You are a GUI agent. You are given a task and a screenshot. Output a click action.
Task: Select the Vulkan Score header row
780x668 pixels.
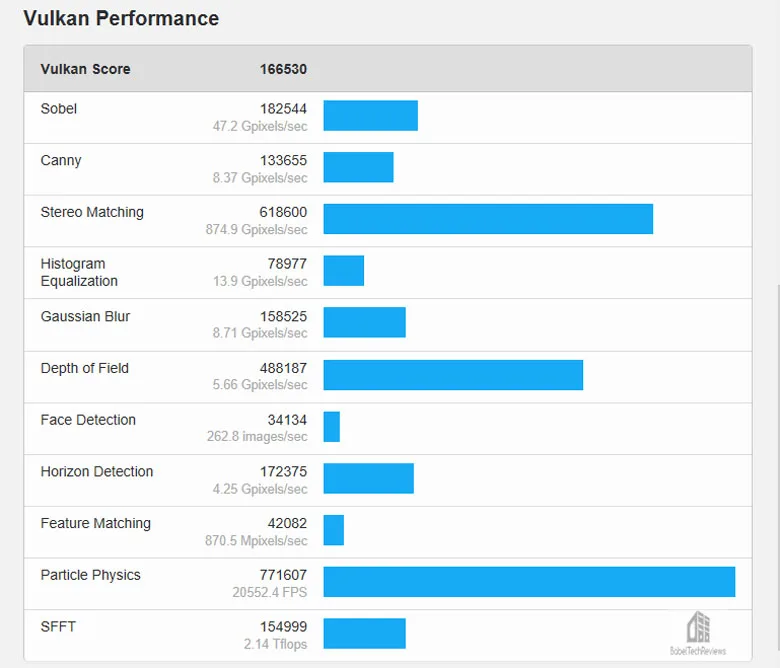tap(388, 69)
